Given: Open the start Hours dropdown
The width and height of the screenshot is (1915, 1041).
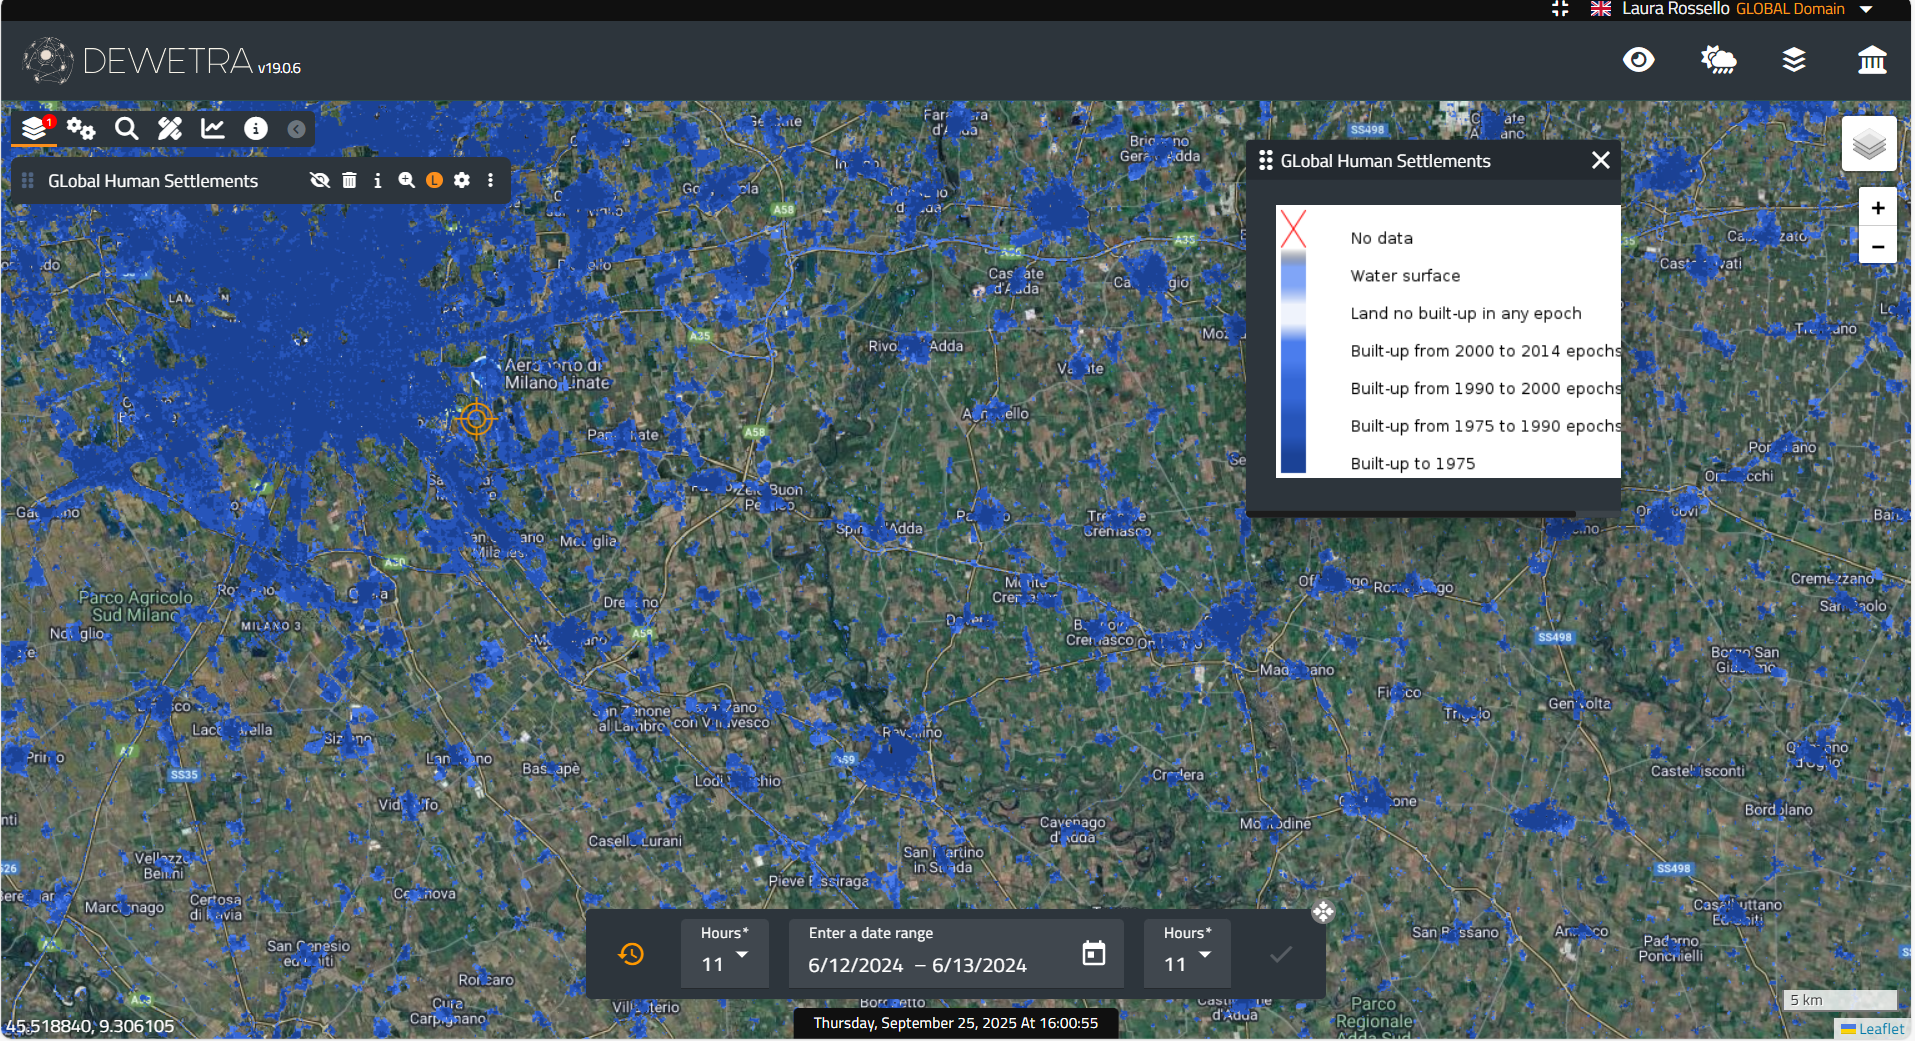Looking at the screenshot, I should click(x=725, y=955).
